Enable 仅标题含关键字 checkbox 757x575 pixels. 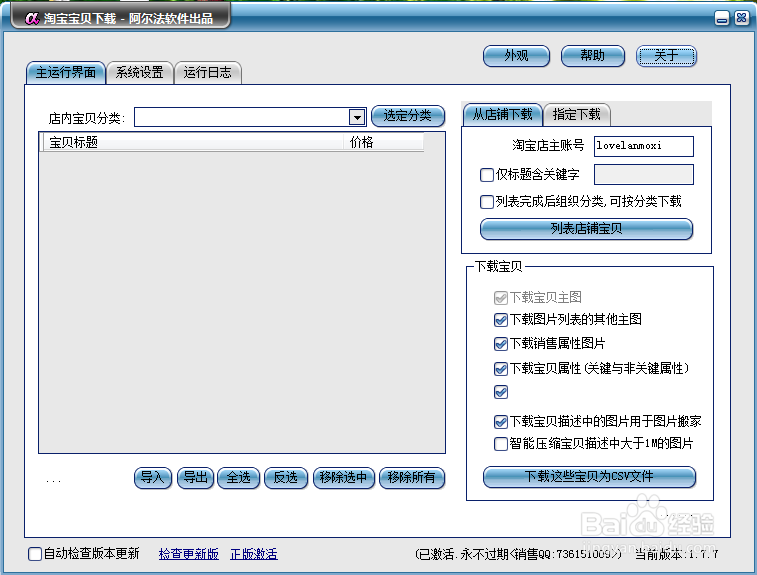pyautogui.click(x=487, y=174)
